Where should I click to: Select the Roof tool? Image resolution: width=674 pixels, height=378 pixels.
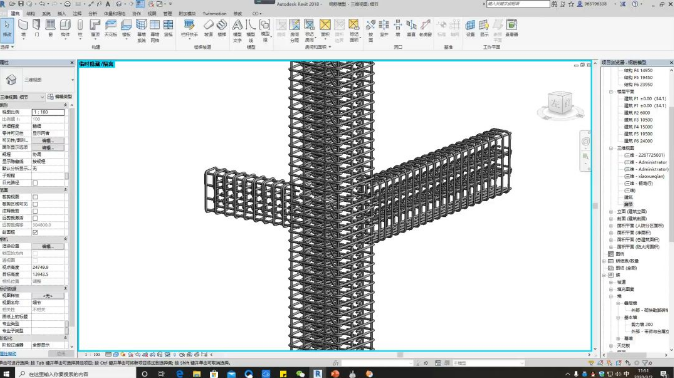(x=95, y=29)
